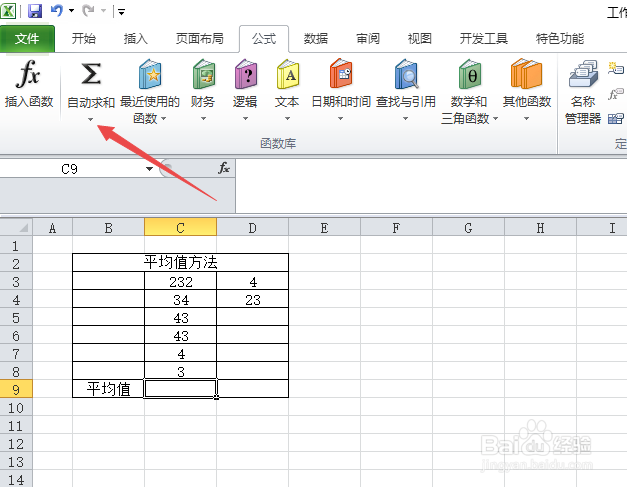
Task: Click the Save icon in quick access toolbar
Action: (x=35, y=11)
